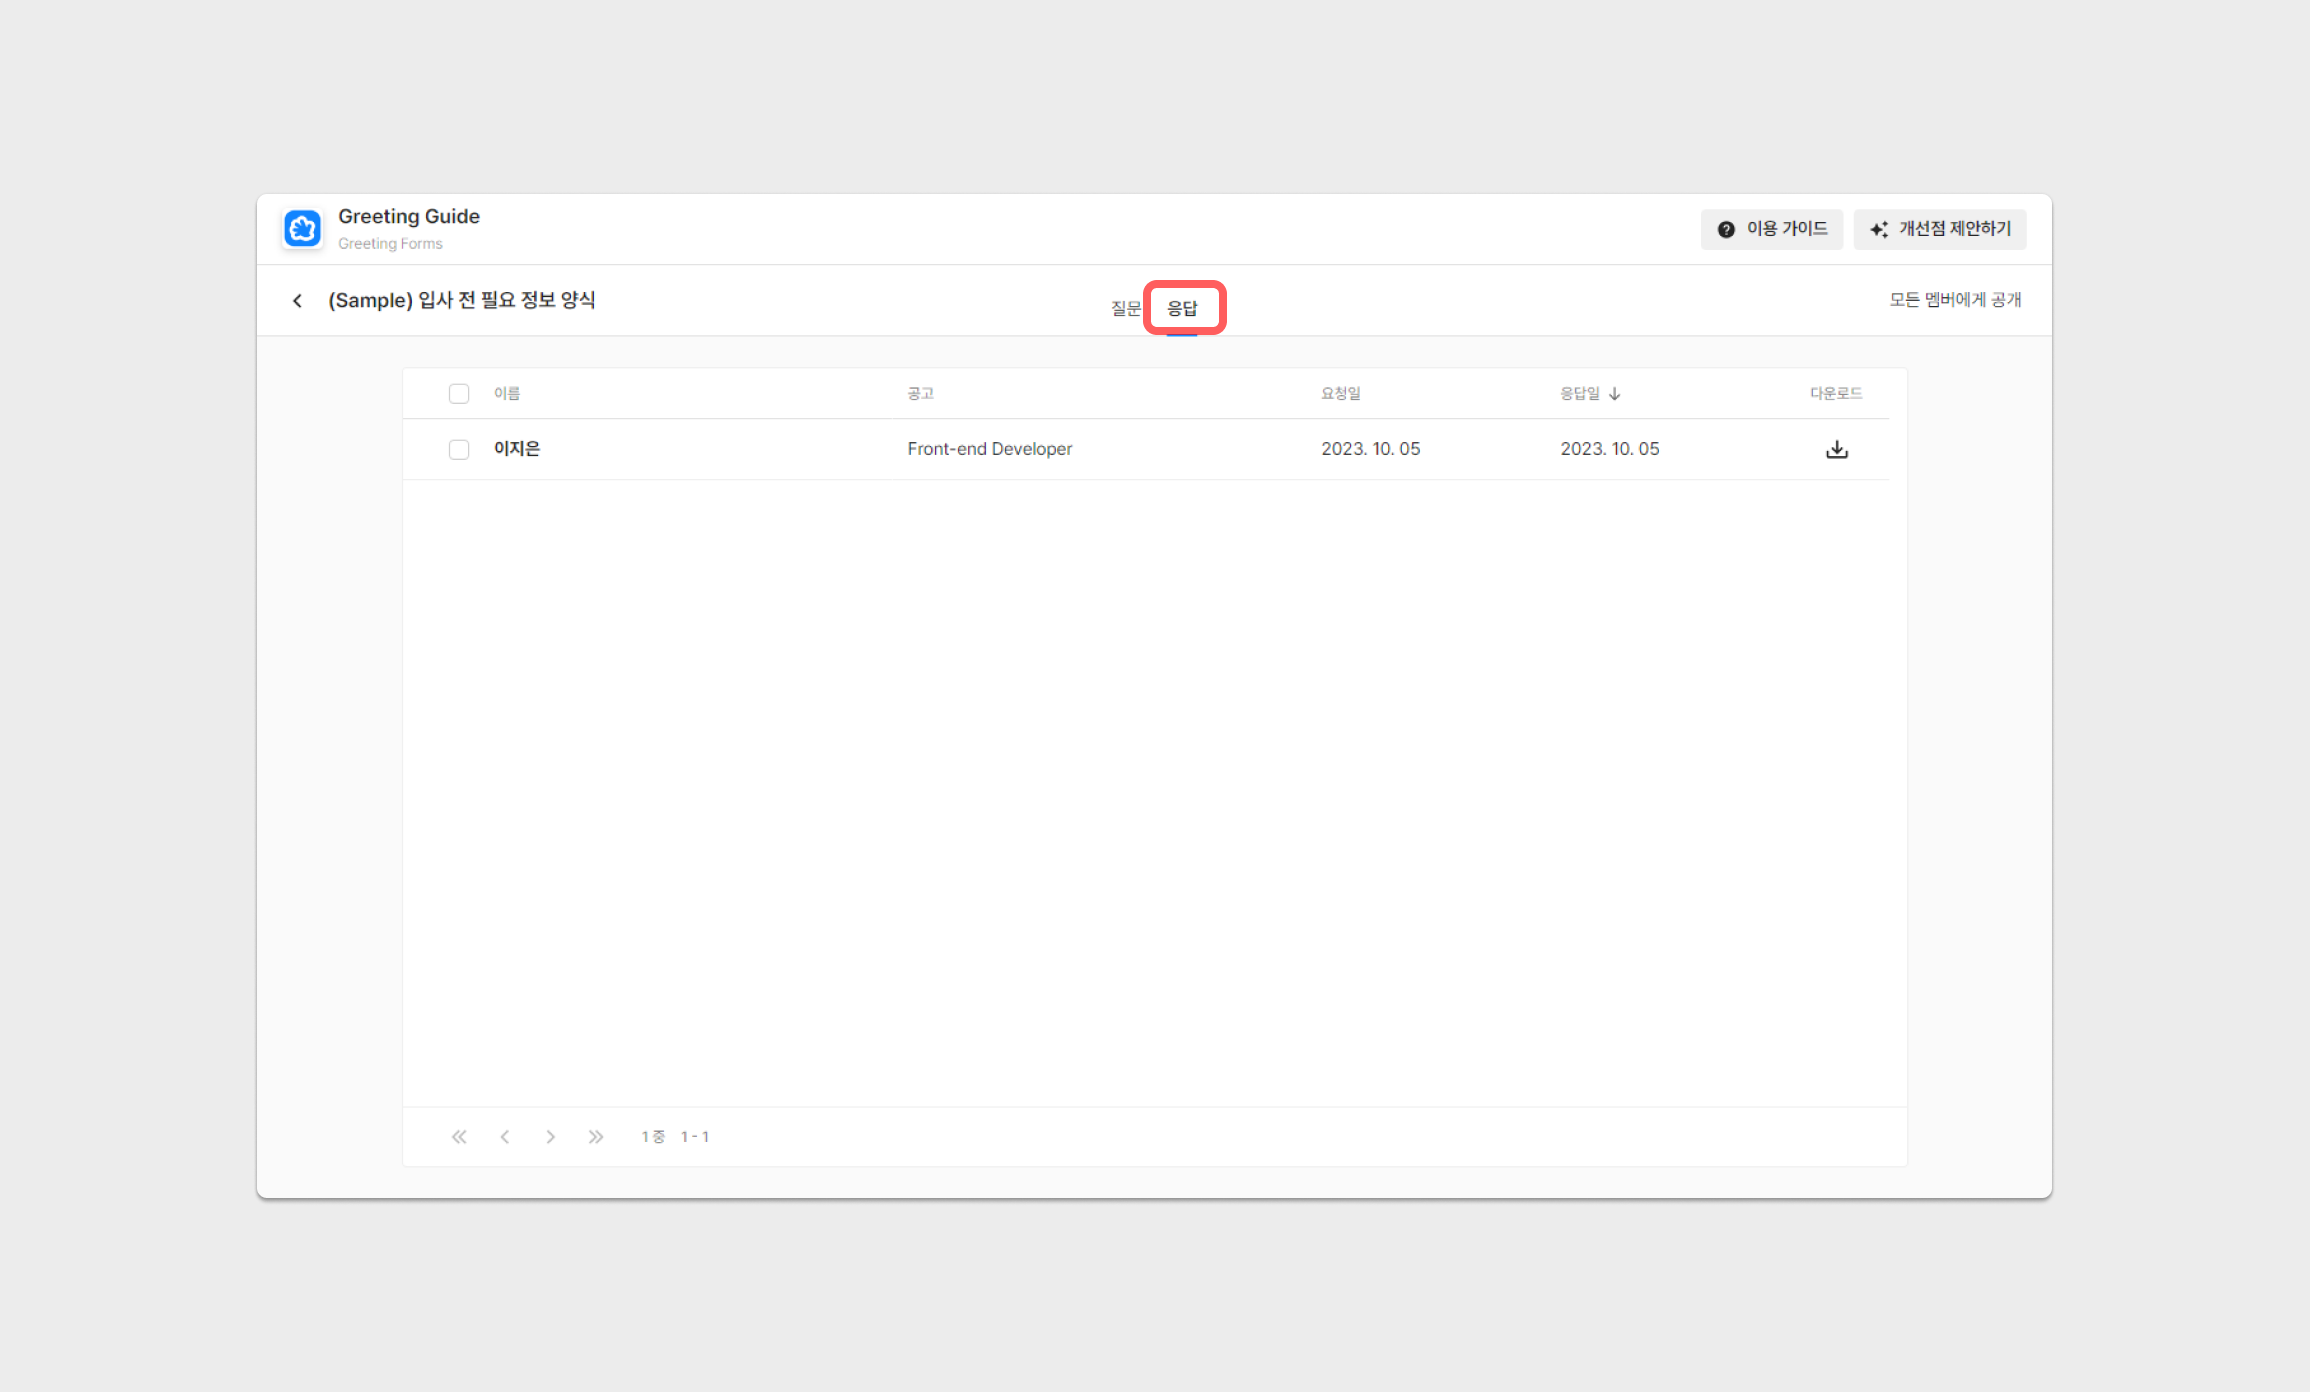
Task: Click the Greeting Guide app logo icon
Action: click(x=302, y=229)
